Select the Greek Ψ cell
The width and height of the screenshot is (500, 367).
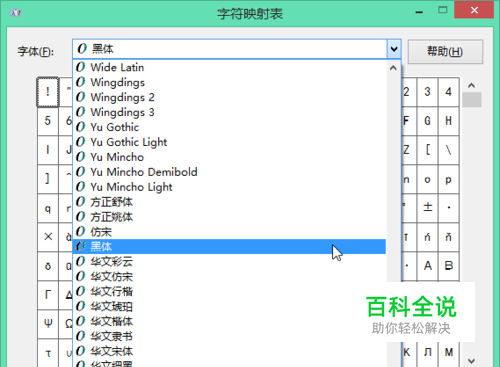[x=48, y=324]
